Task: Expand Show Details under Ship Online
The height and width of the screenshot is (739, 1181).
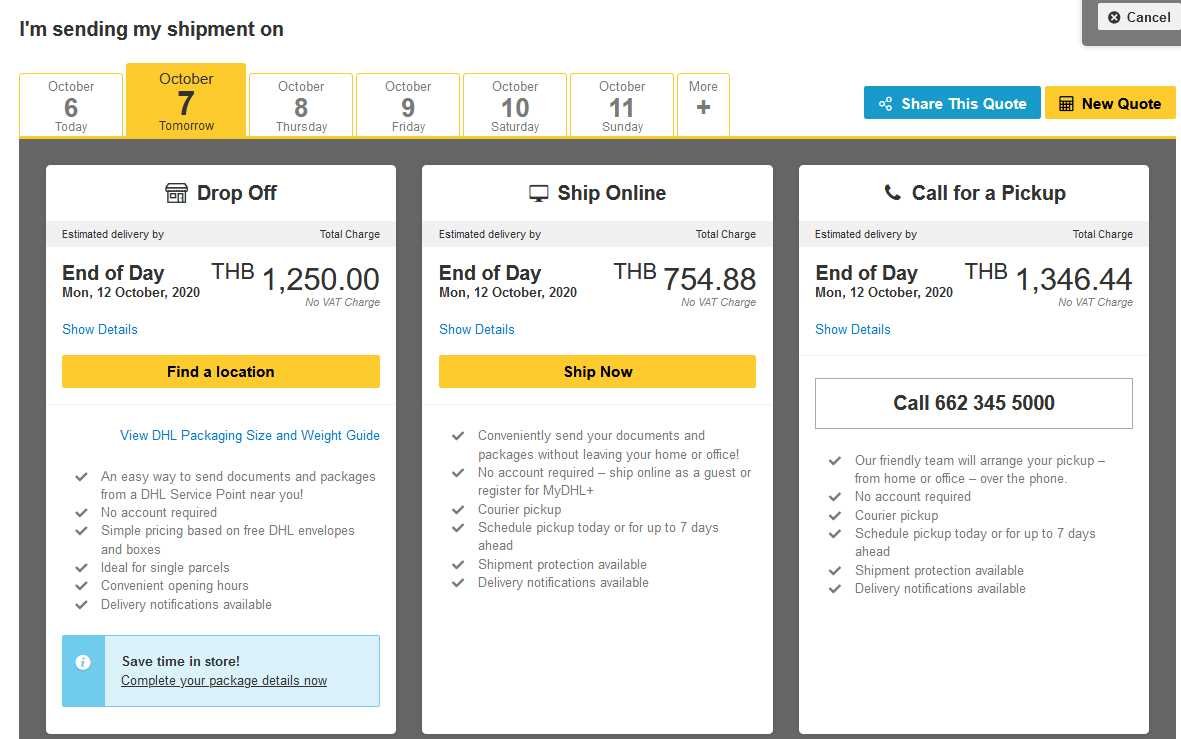Action: (x=477, y=329)
